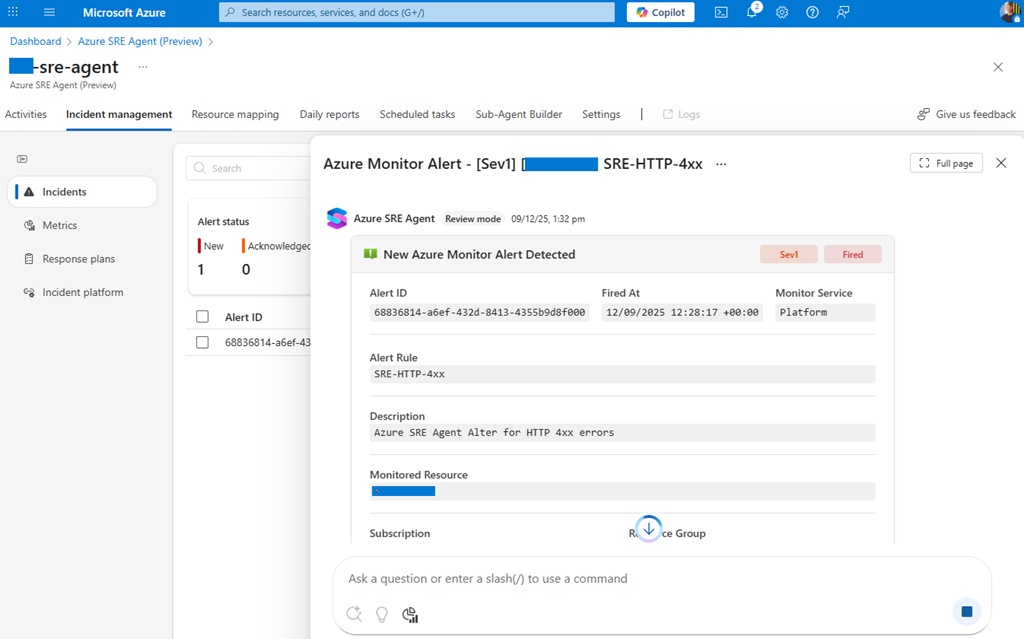Click the Full page button
Screen dimensions: 1024x639
pos(946,163)
